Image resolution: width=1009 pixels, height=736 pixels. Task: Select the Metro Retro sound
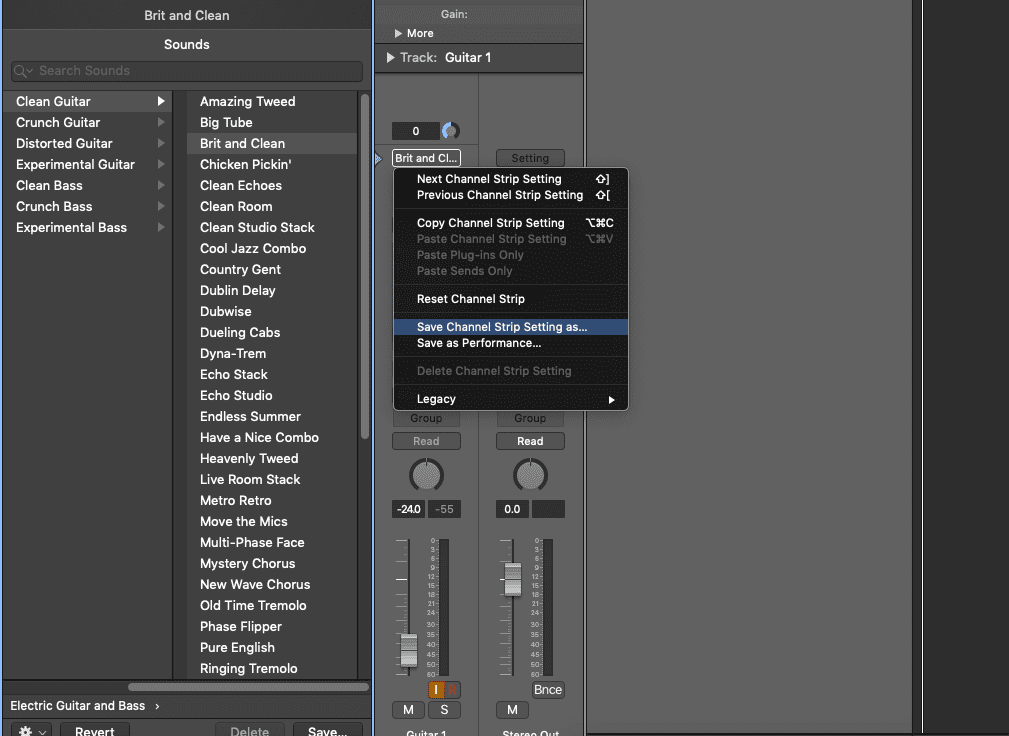[272, 501]
